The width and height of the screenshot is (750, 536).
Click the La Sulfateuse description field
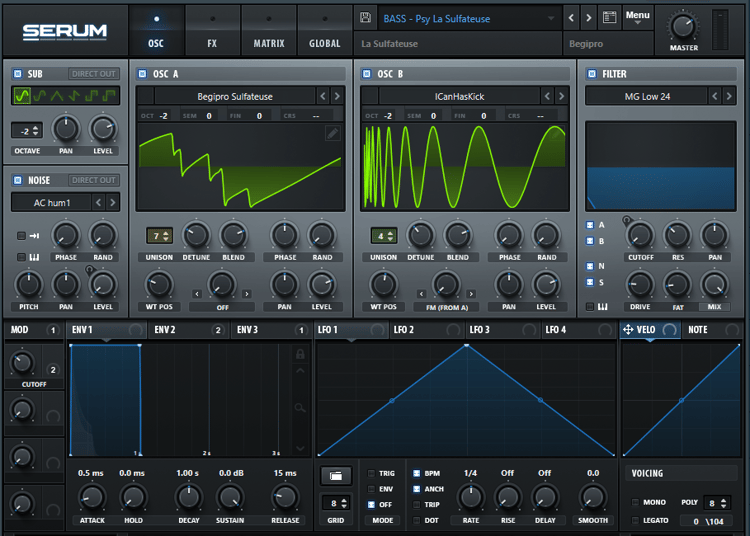click(458, 44)
